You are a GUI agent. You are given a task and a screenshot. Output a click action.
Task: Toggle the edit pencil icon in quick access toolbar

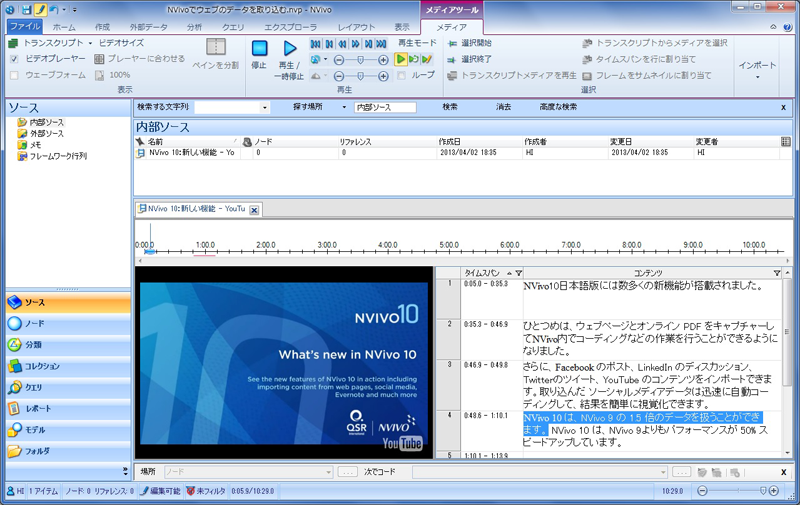[x=40, y=9]
